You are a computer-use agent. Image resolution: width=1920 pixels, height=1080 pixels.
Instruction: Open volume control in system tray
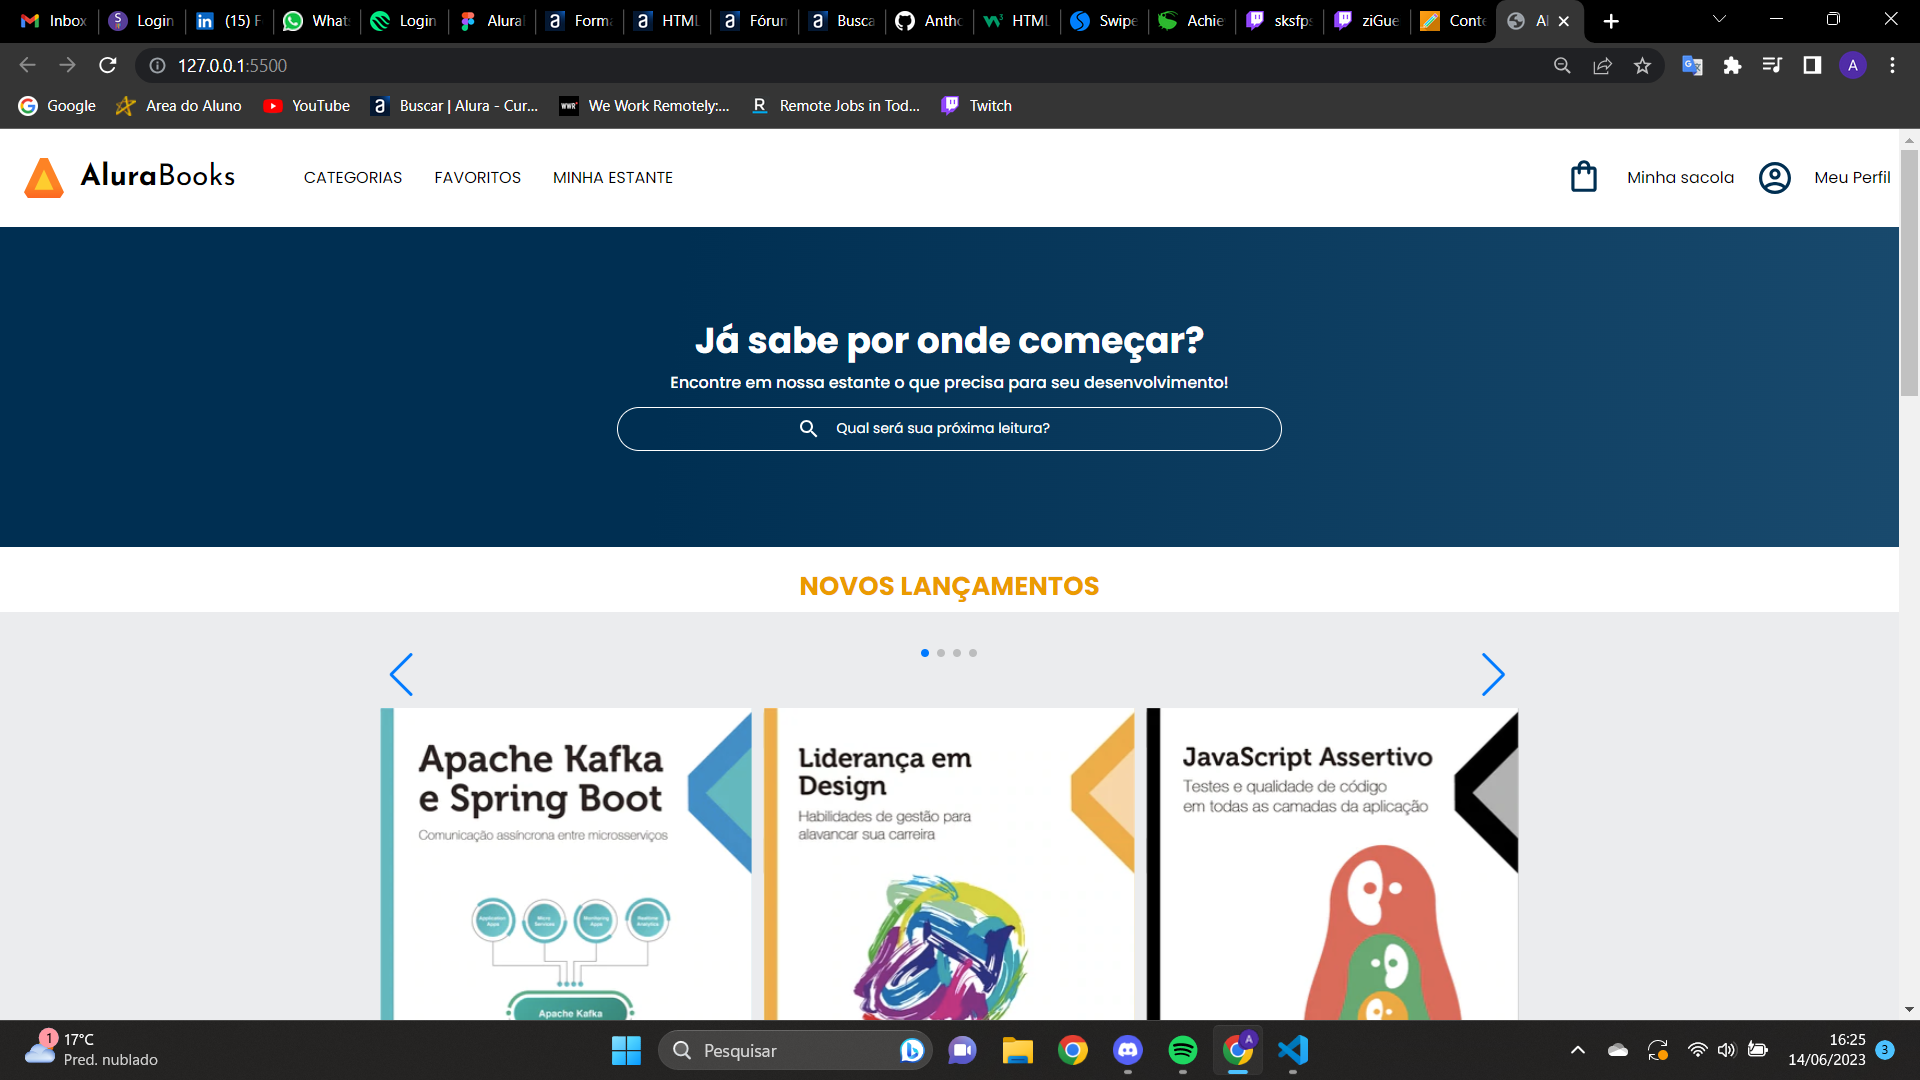pyautogui.click(x=1727, y=1050)
